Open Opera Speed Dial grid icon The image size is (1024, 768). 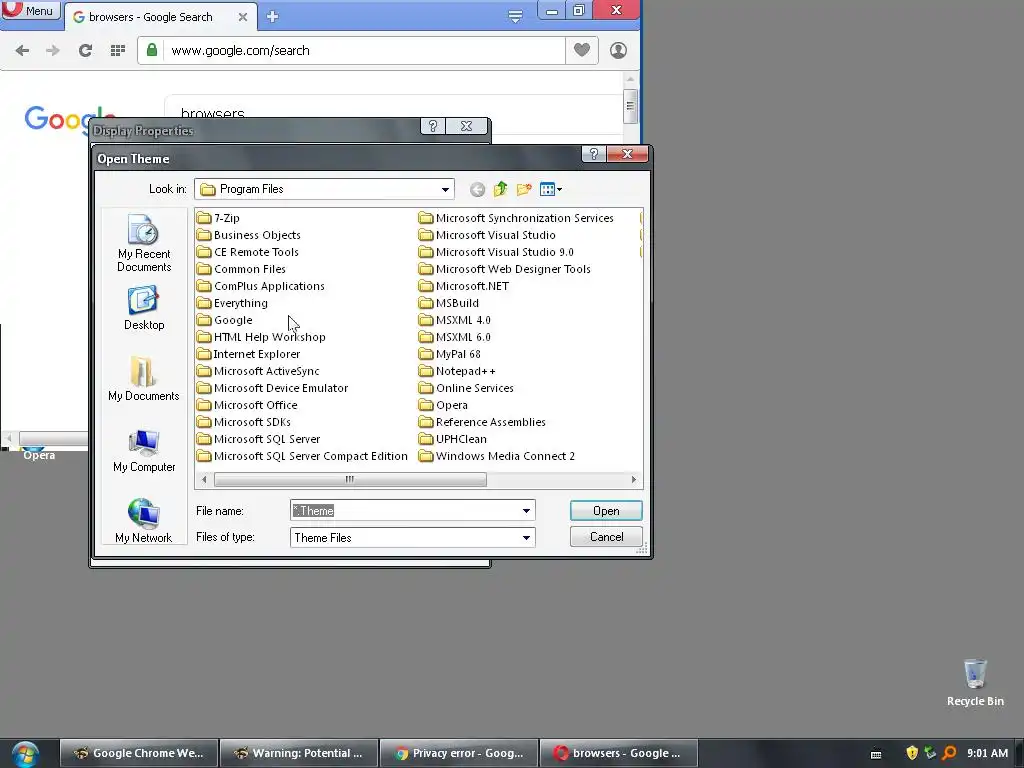click(x=118, y=50)
